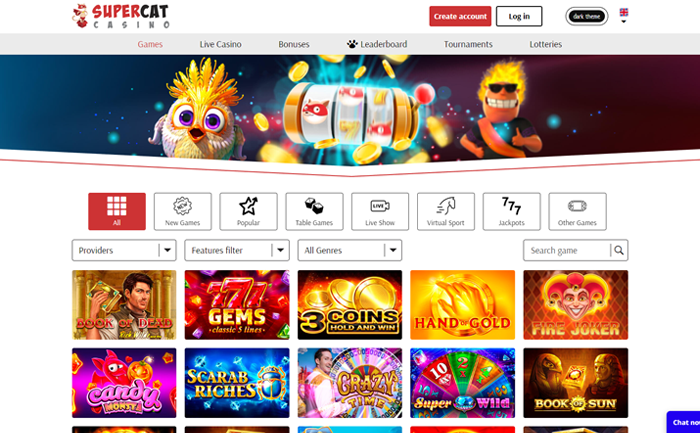Screen dimensions: 700x433
Task: Open the Tournaments menu item
Action: click(468, 44)
